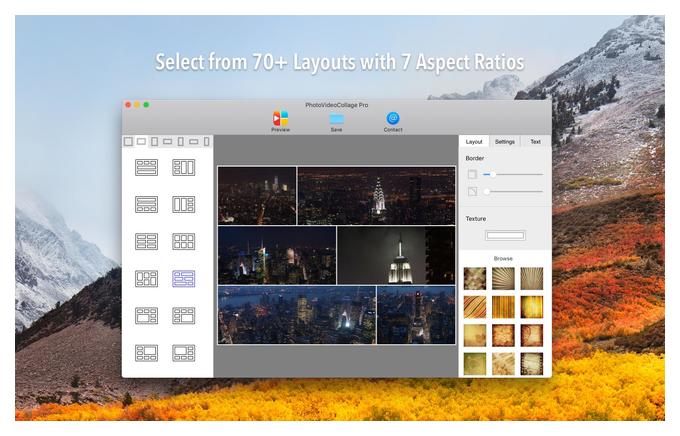Apply the cream floral striped texture
This screenshot has height=436, width=680.
[503, 364]
